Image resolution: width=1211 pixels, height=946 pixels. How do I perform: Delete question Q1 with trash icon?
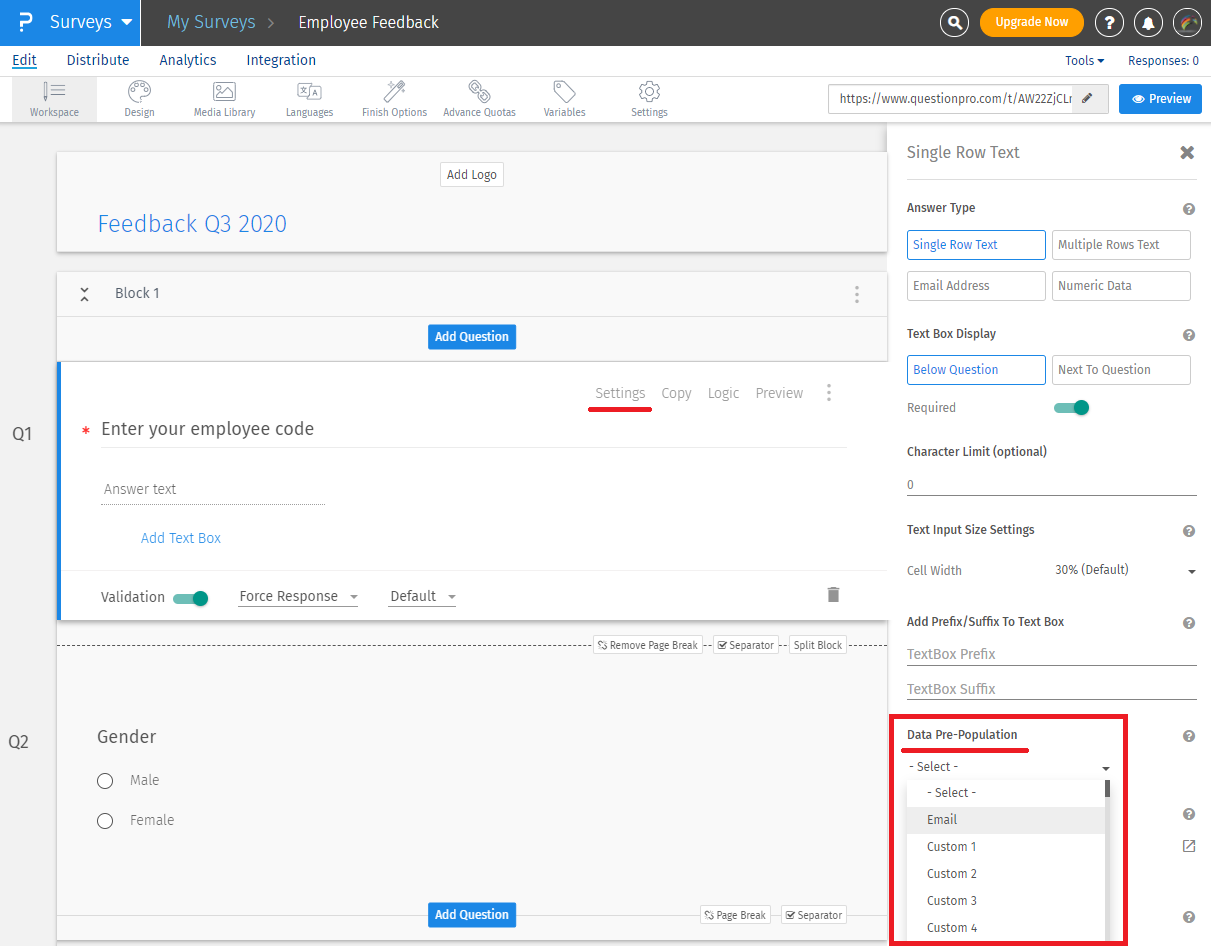point(833,595)
